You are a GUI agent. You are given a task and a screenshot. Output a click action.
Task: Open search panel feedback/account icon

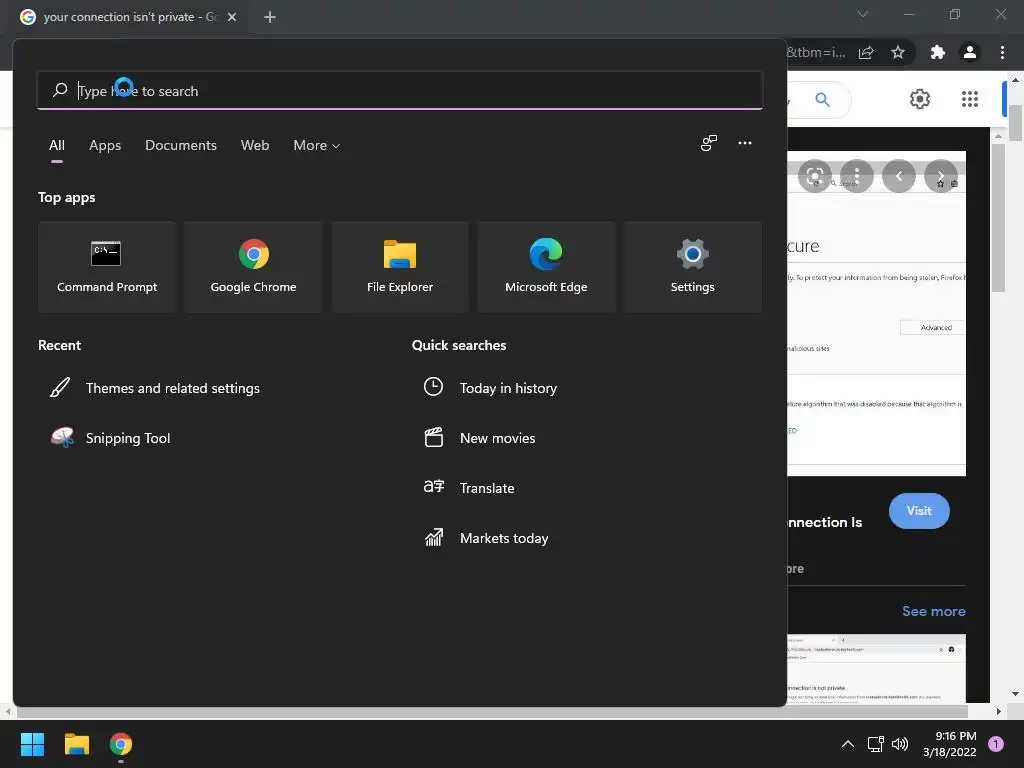click(x=709, y=143)
